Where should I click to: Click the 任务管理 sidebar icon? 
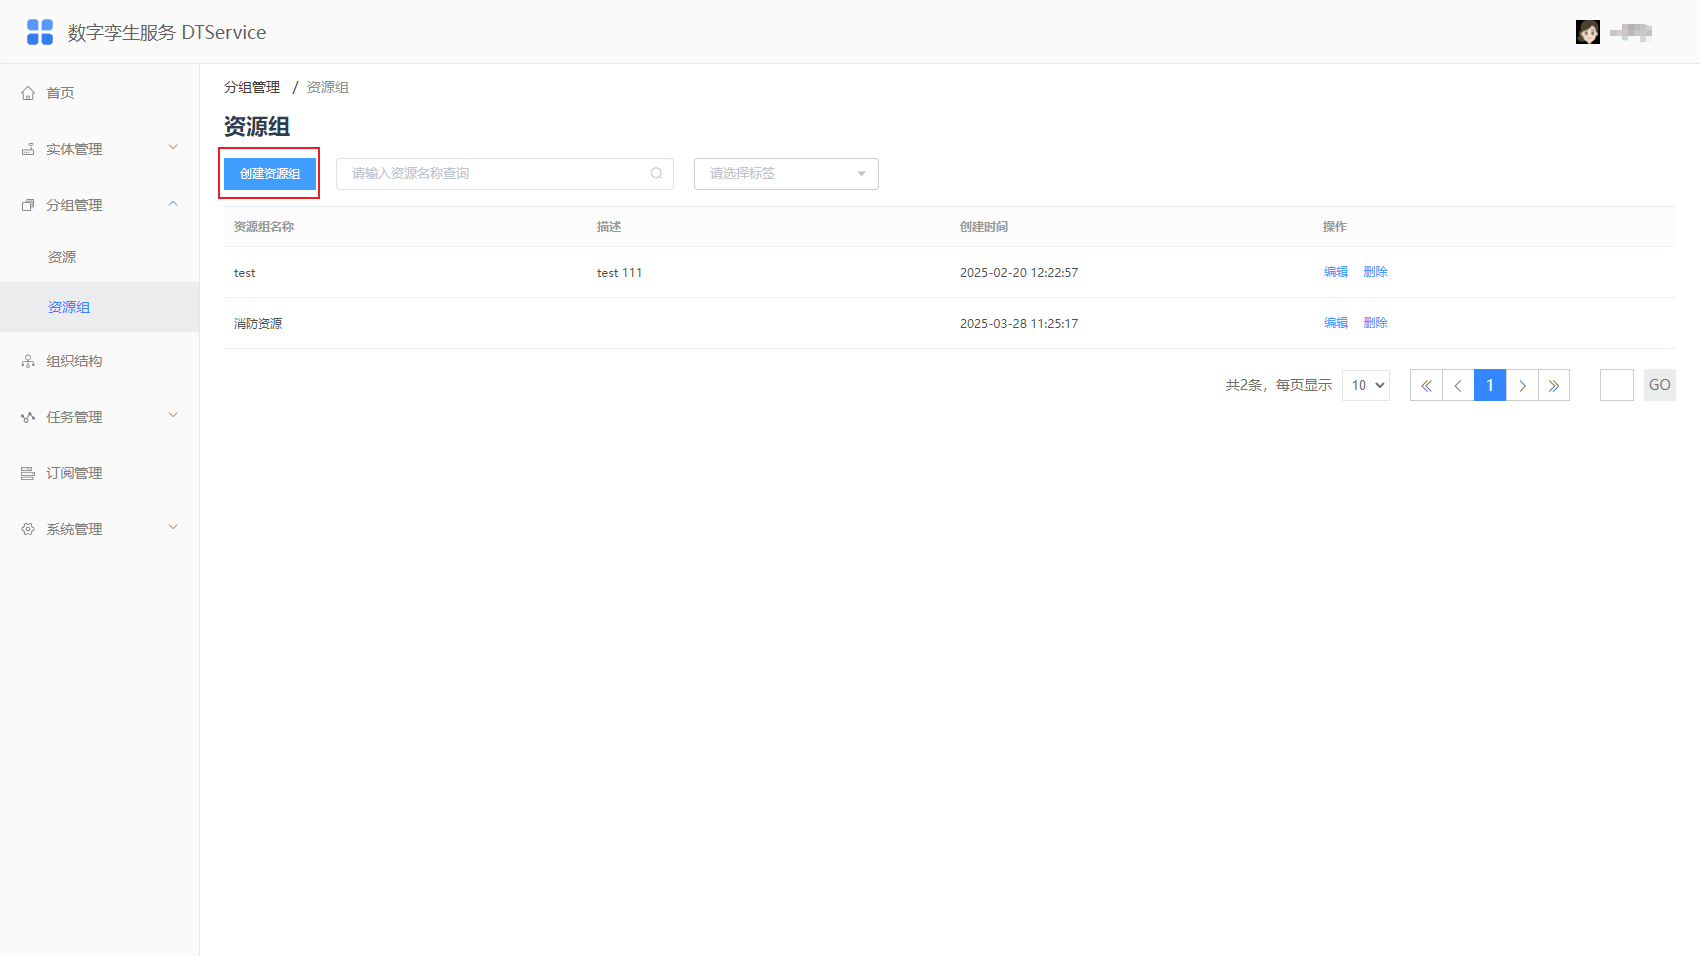pos(28,417)
